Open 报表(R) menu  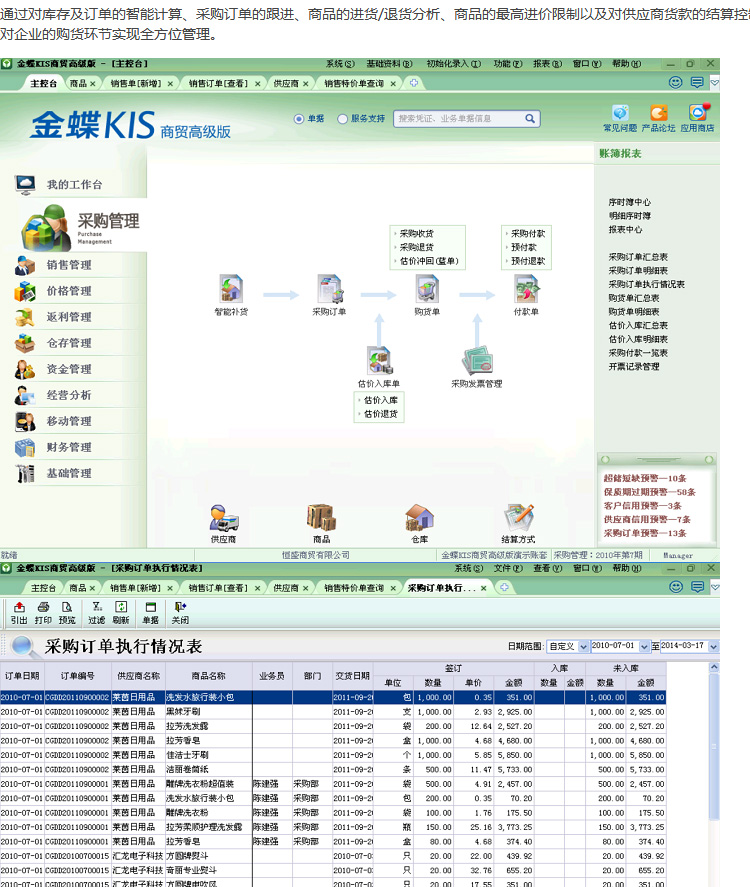pyautogui.click(x=548, y=64)
